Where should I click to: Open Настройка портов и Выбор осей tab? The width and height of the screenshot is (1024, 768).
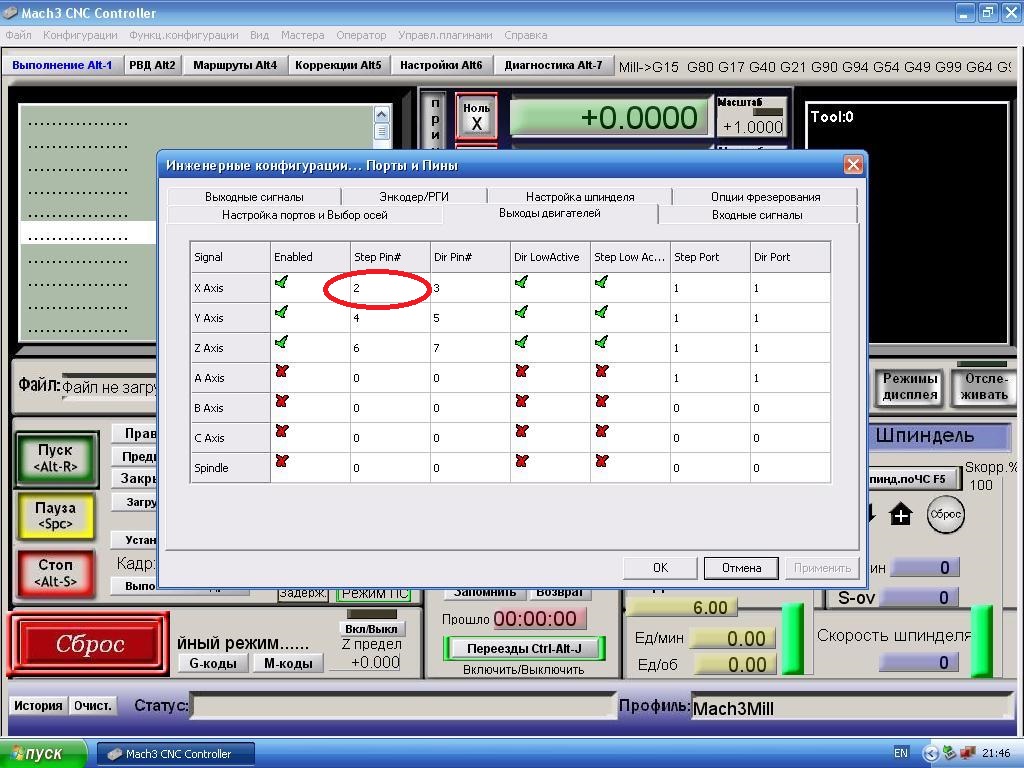(x=304, y=215)
